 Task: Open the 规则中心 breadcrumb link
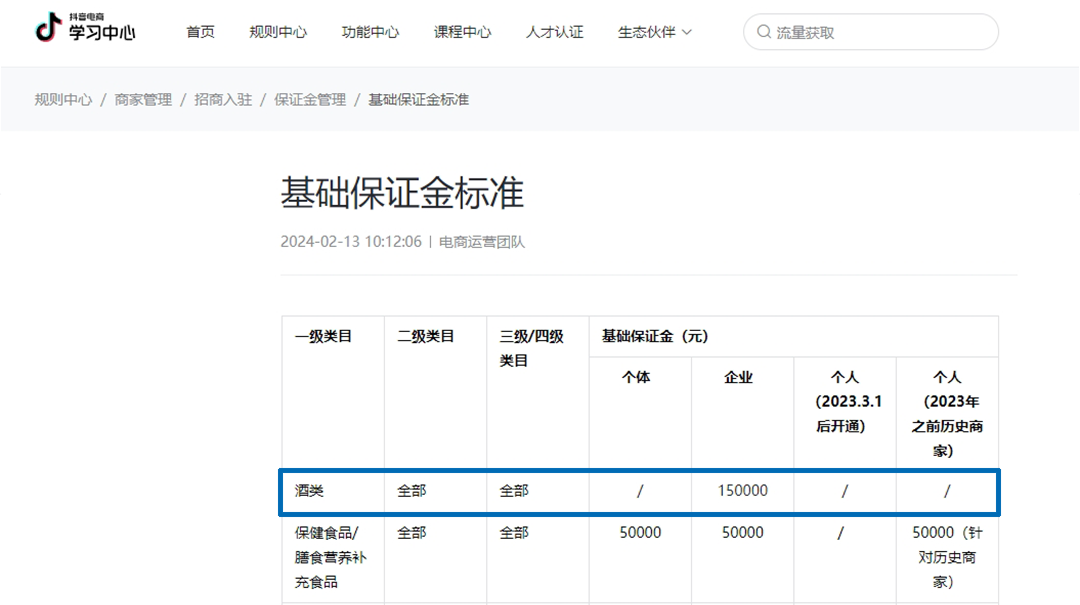[62, 99]
